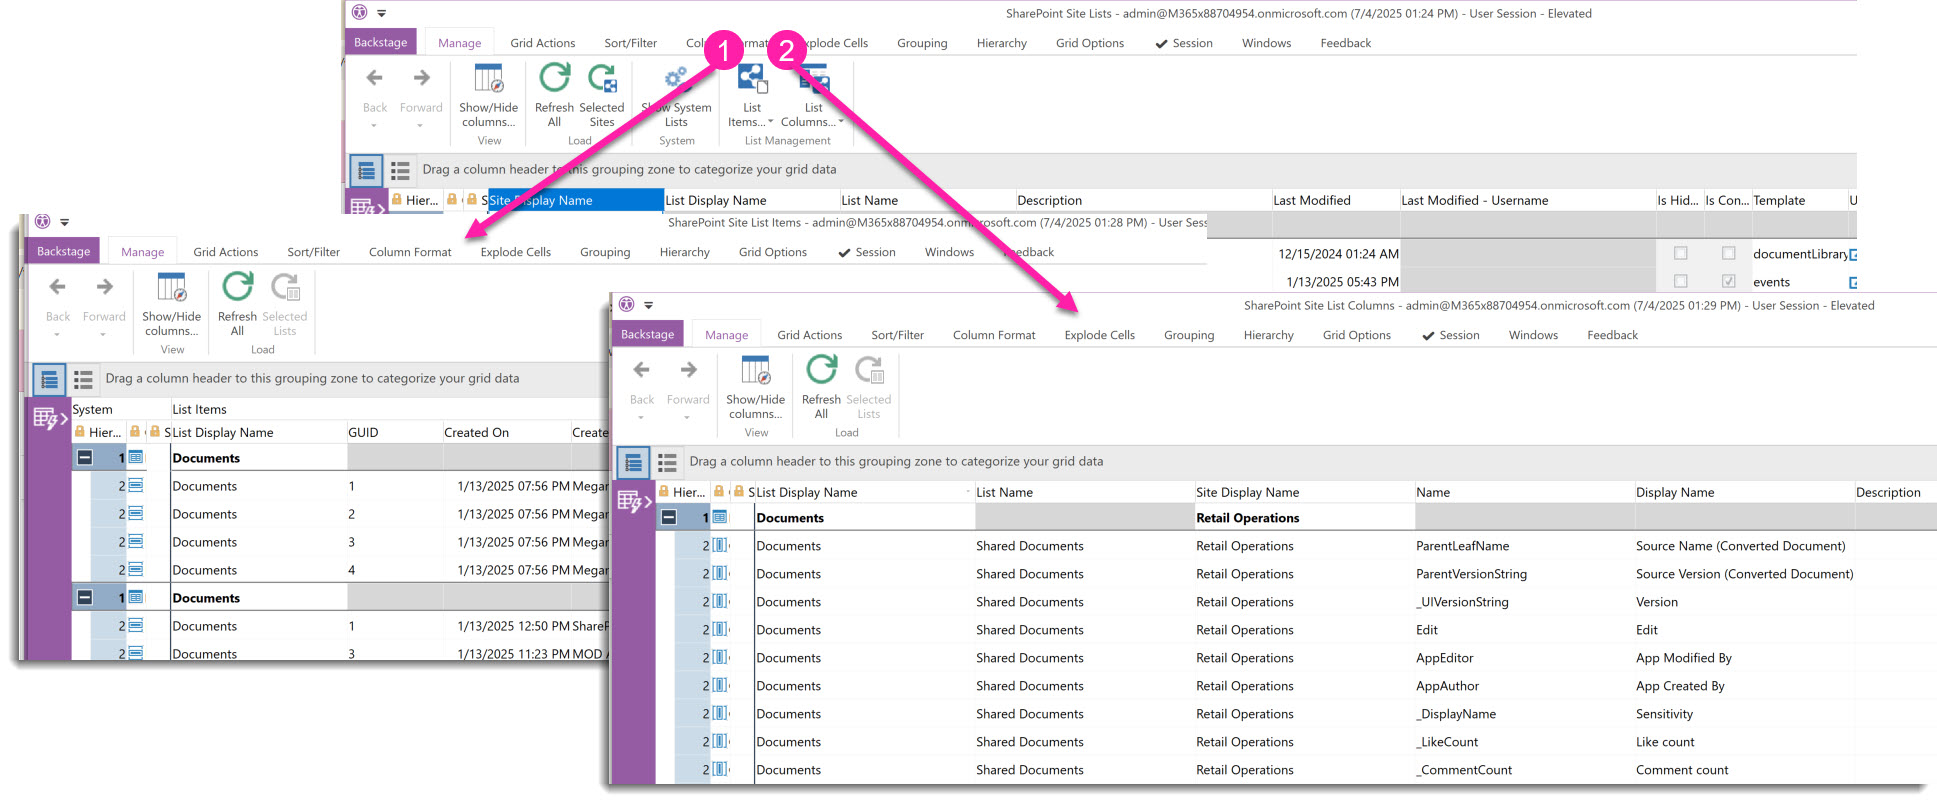The height and width of the screenshot is (803, 1937).
Task: Toggle Is Content checkbox for events row
Action: 1728,282
